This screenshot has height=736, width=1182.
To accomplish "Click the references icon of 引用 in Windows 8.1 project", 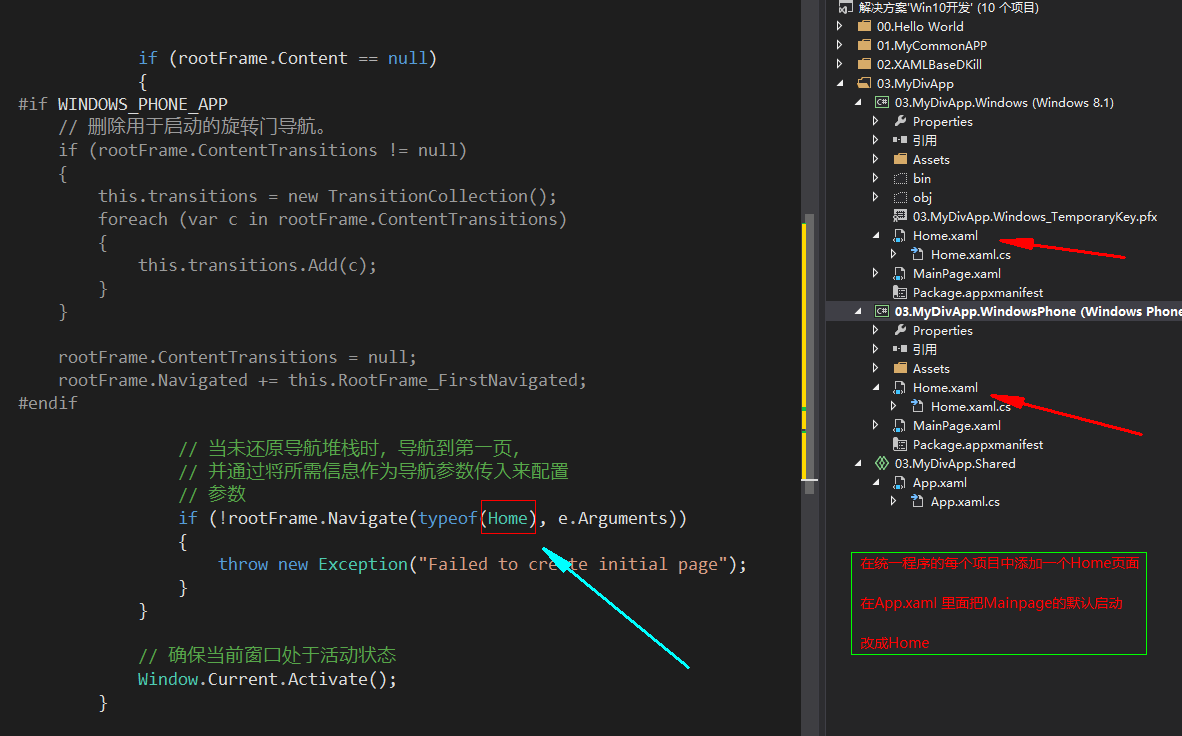I will [x=900, y=140].
